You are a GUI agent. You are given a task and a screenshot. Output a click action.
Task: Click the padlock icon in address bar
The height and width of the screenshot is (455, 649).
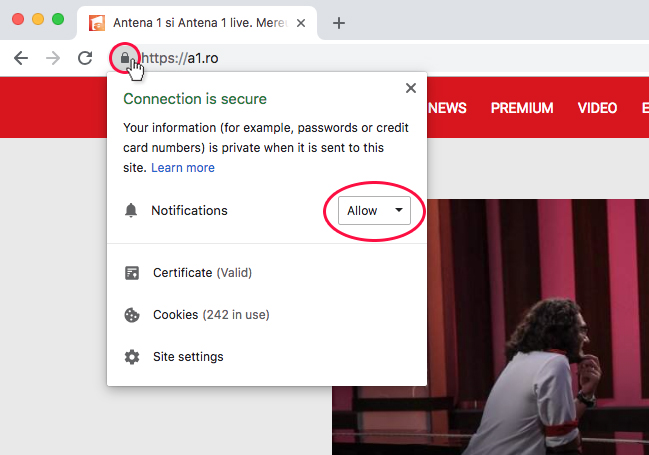[x=123, y=58]
